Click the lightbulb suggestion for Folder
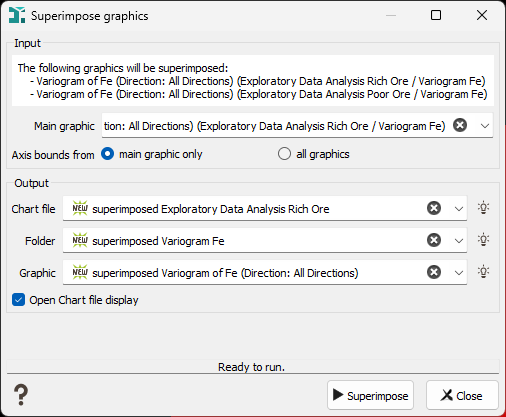This screenshot has width=506, height=417. pyautogui.click(x=483, y=240)
